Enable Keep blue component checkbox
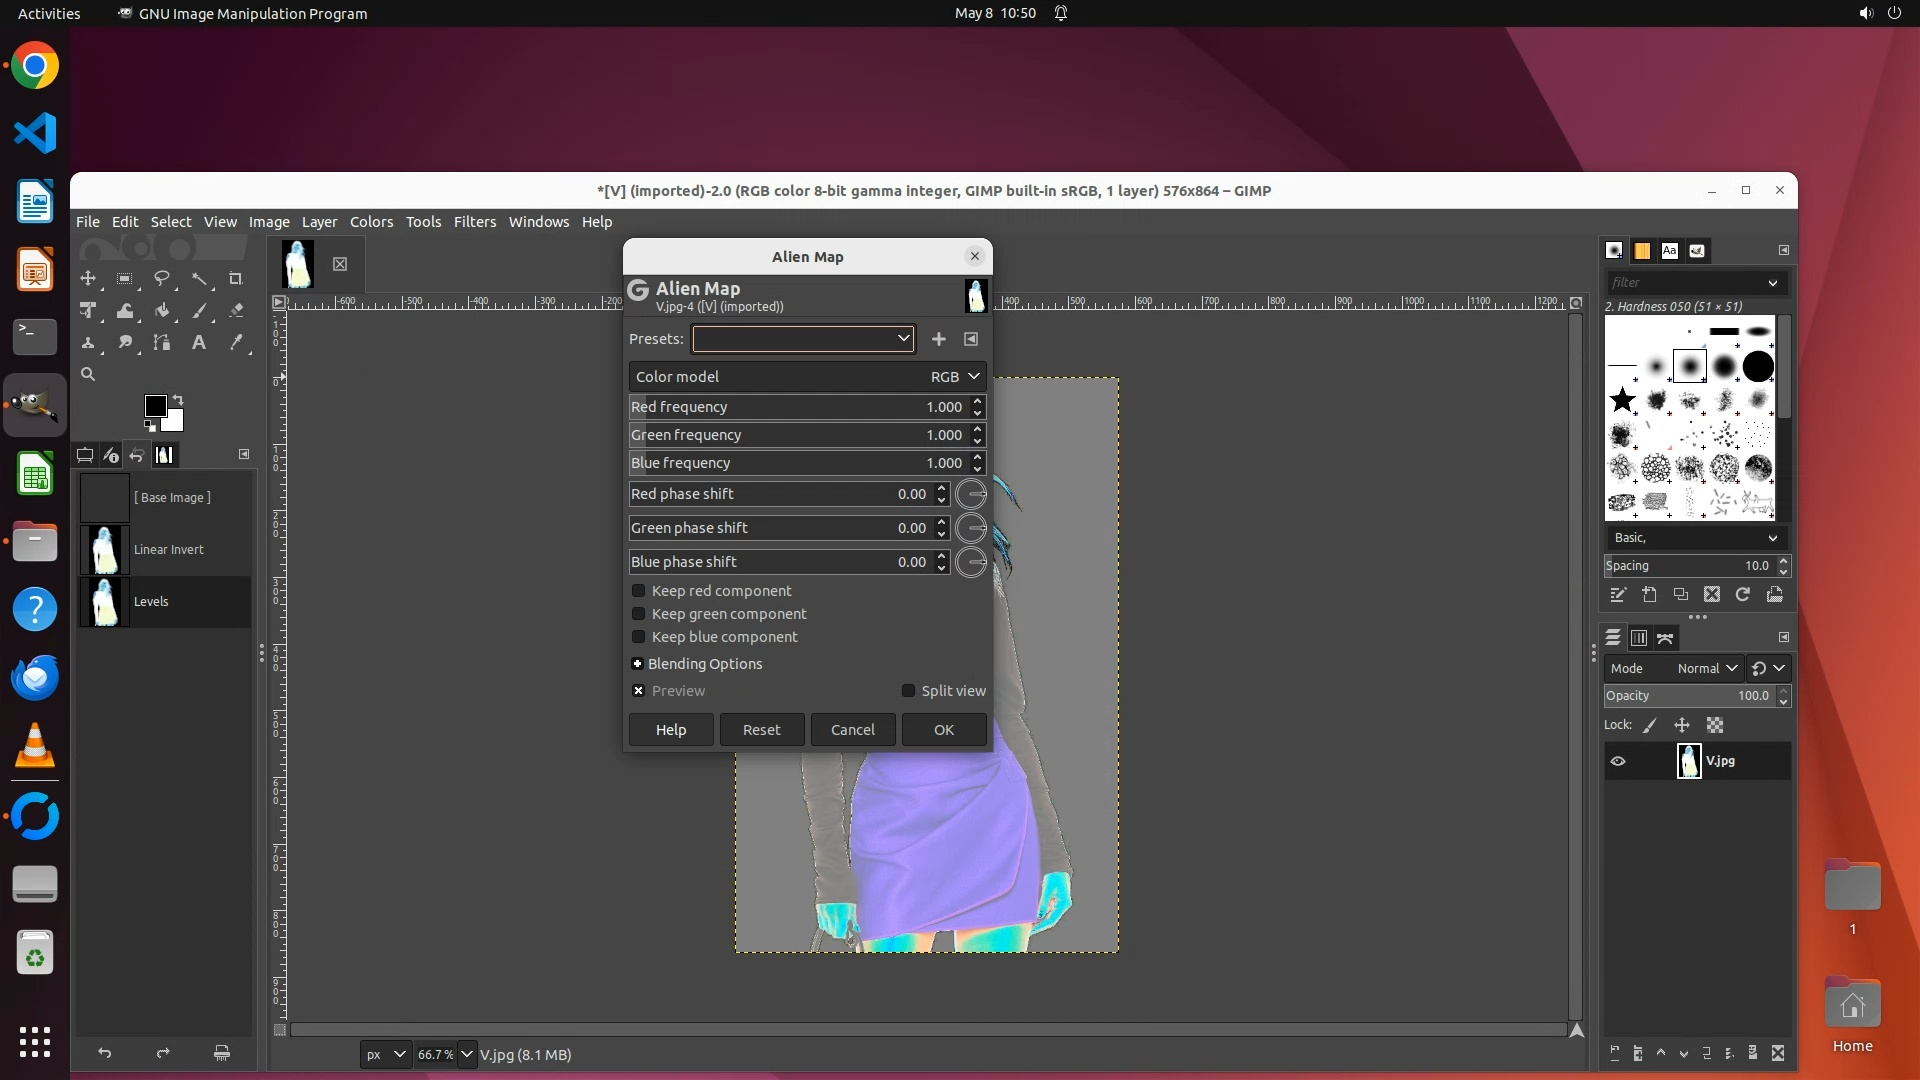1920x1080 pixels. 639,637
